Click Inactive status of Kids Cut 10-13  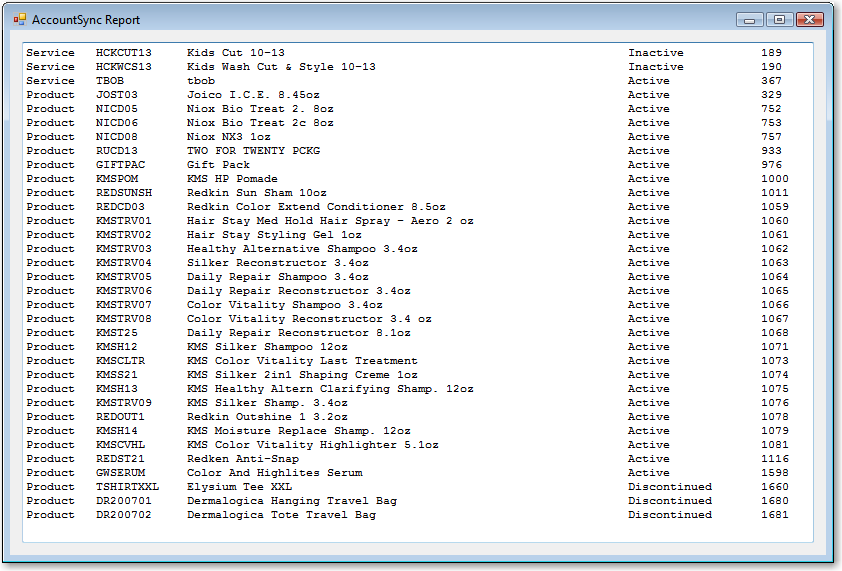(x=655, y=53)
